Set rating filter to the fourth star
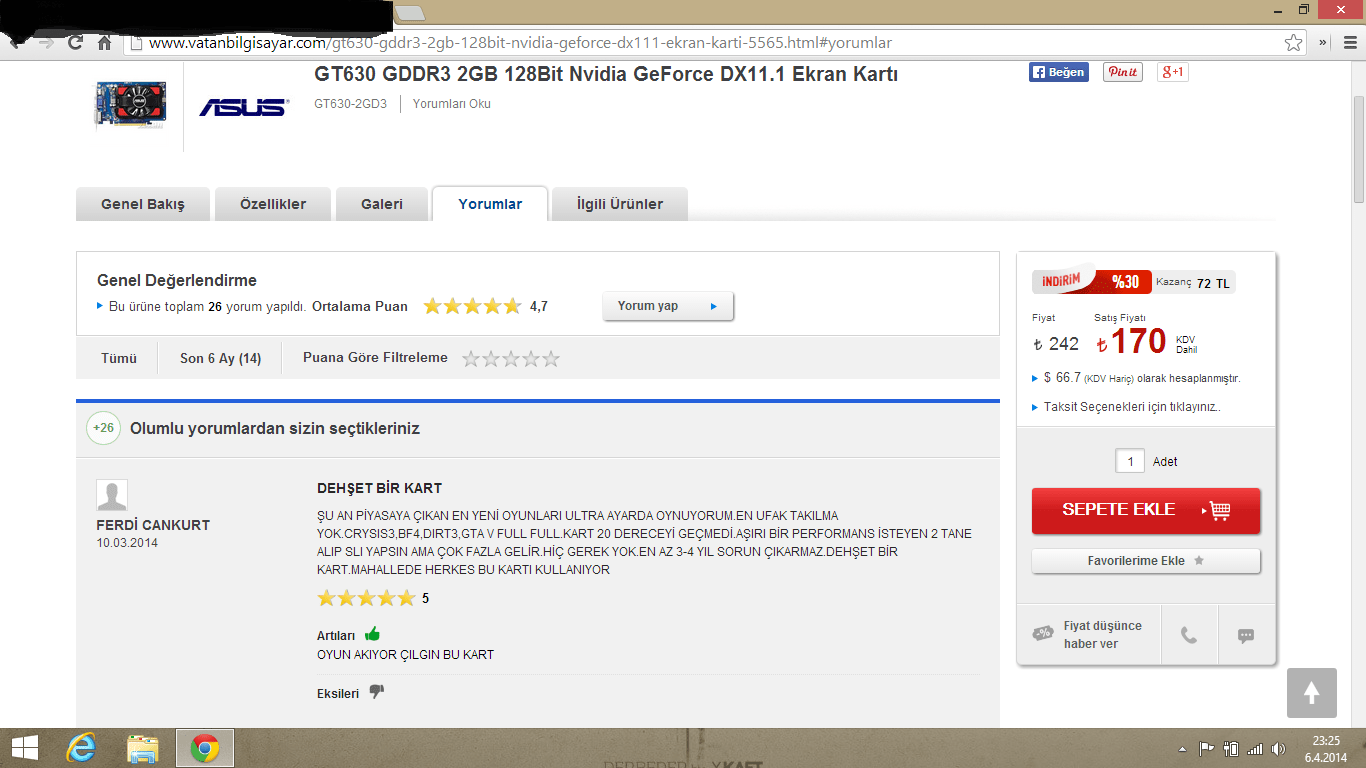The image size is (1366, 768). [531, 358]
